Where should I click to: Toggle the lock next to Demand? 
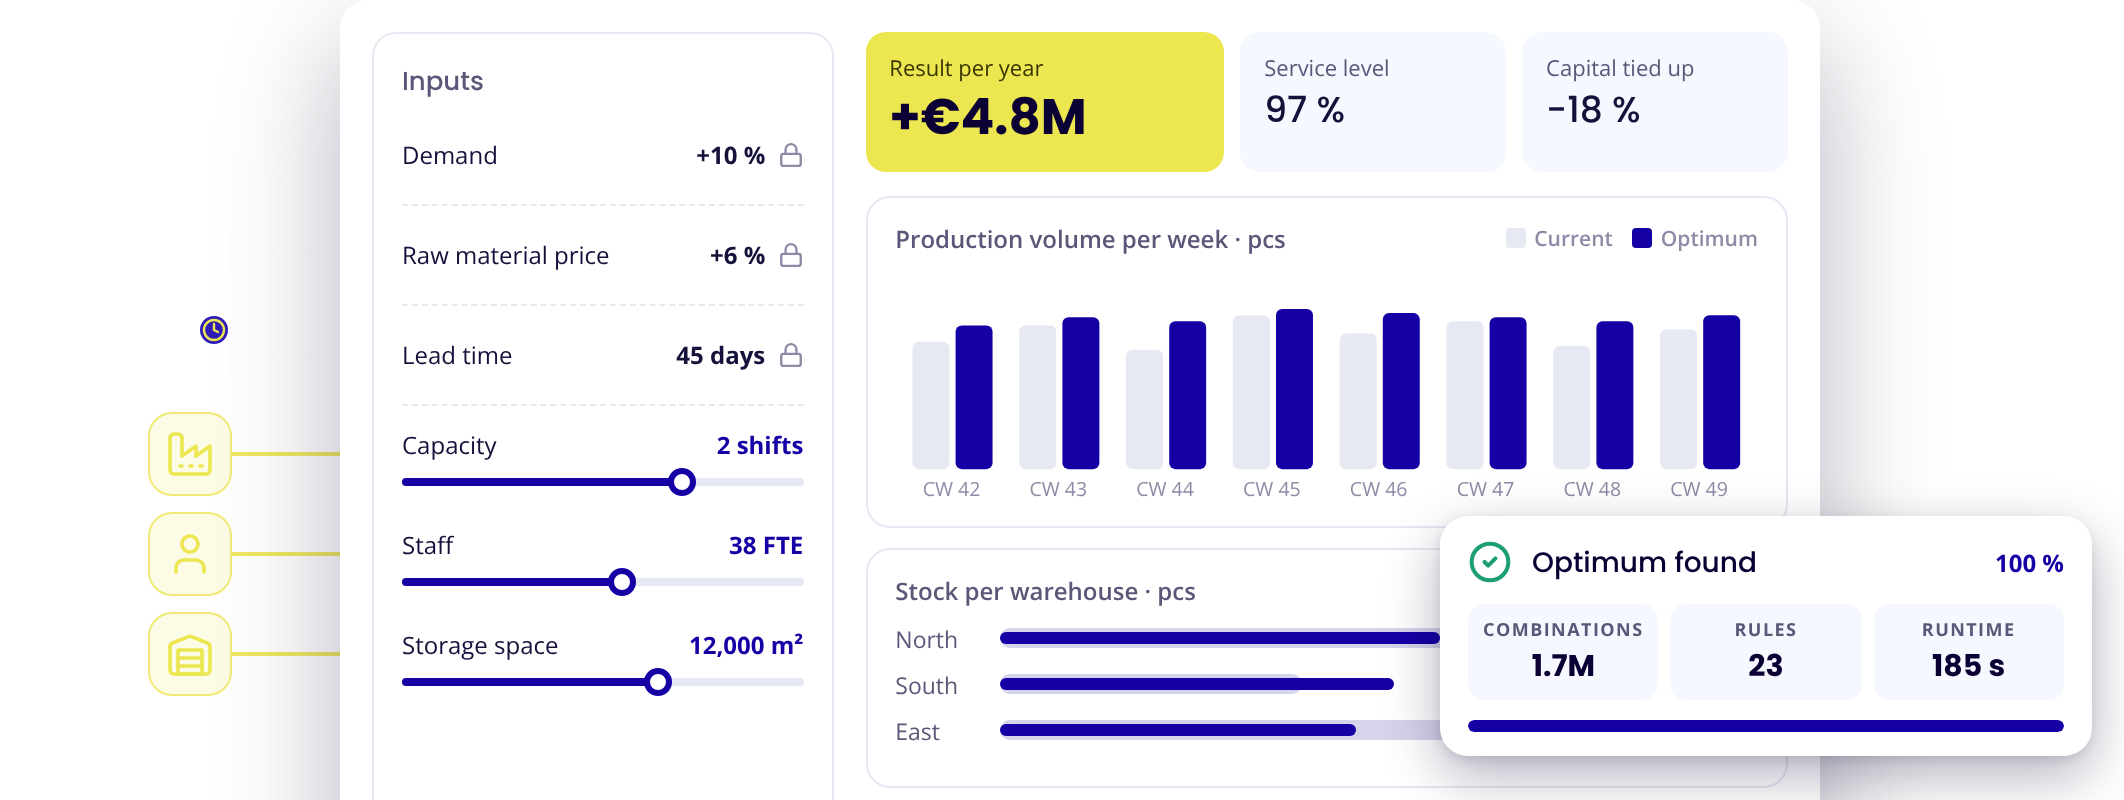click(791, 155)
